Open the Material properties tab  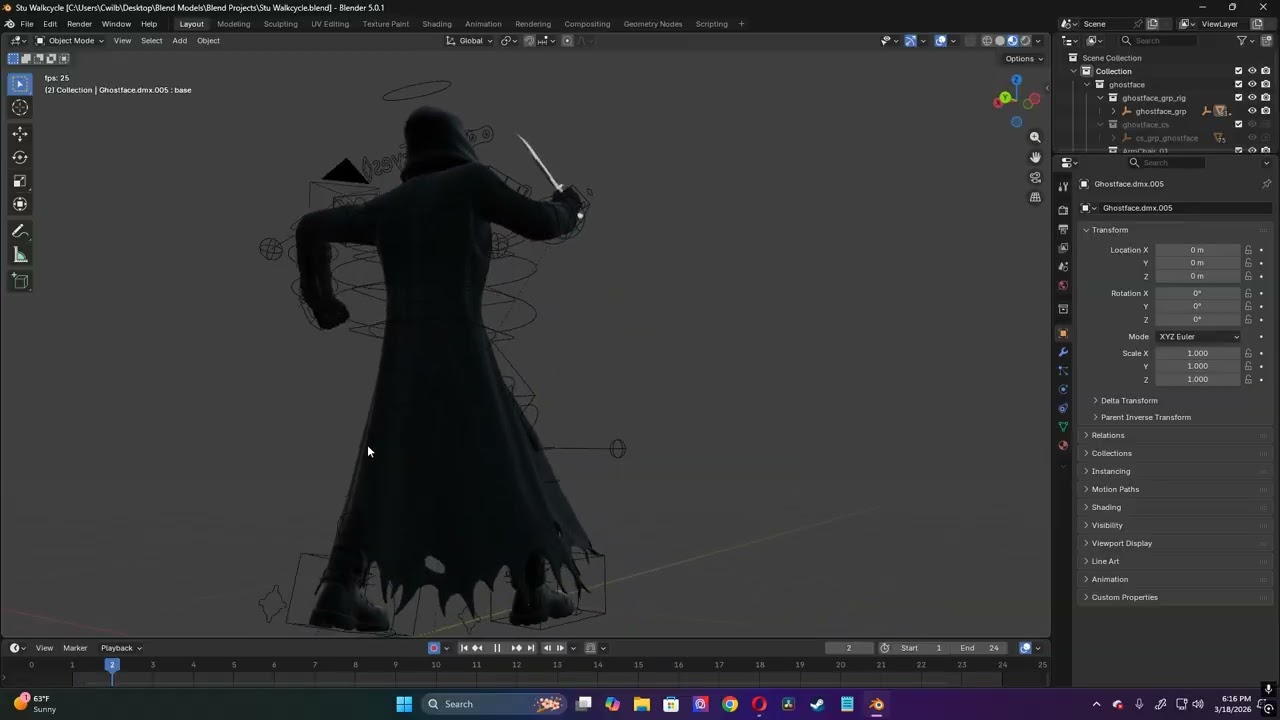tap(1063, 446)
